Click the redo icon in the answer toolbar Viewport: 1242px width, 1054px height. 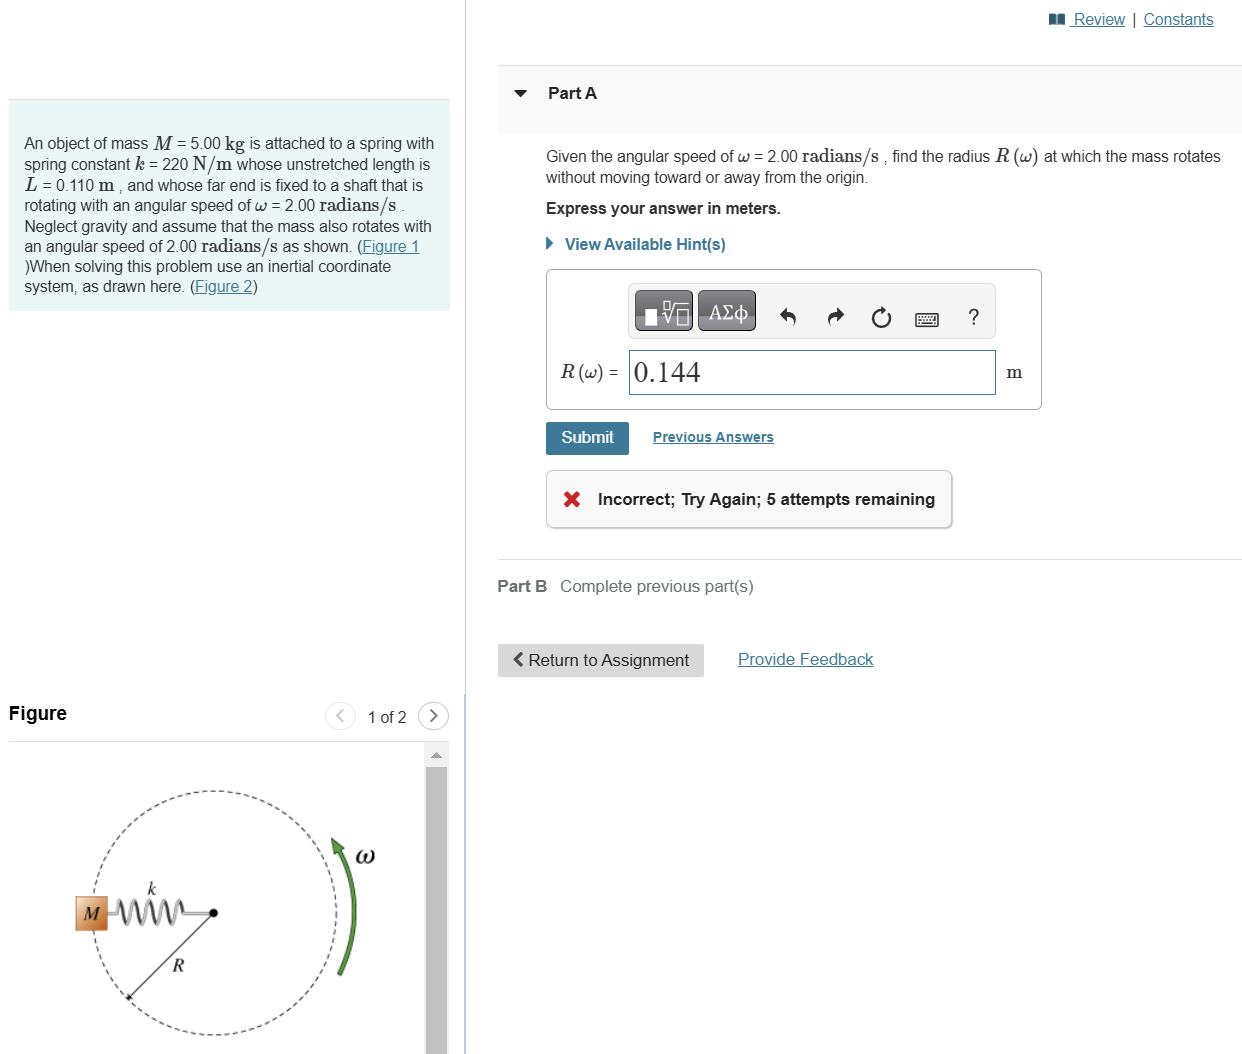[834, 317]
